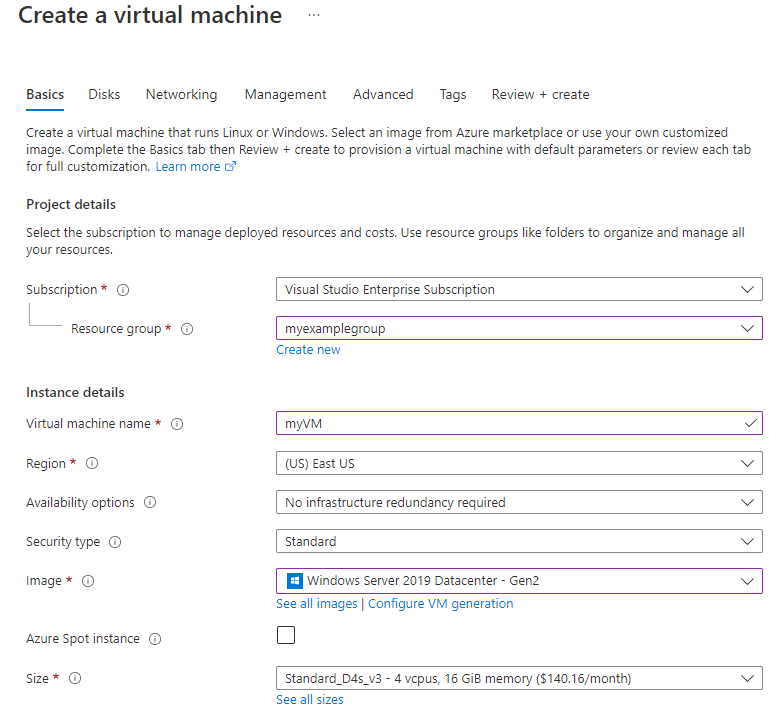Image resolution: width=776 pixels, height=715 pixels.
Task: Click info icon next to Size label
Action: [75, 679]
